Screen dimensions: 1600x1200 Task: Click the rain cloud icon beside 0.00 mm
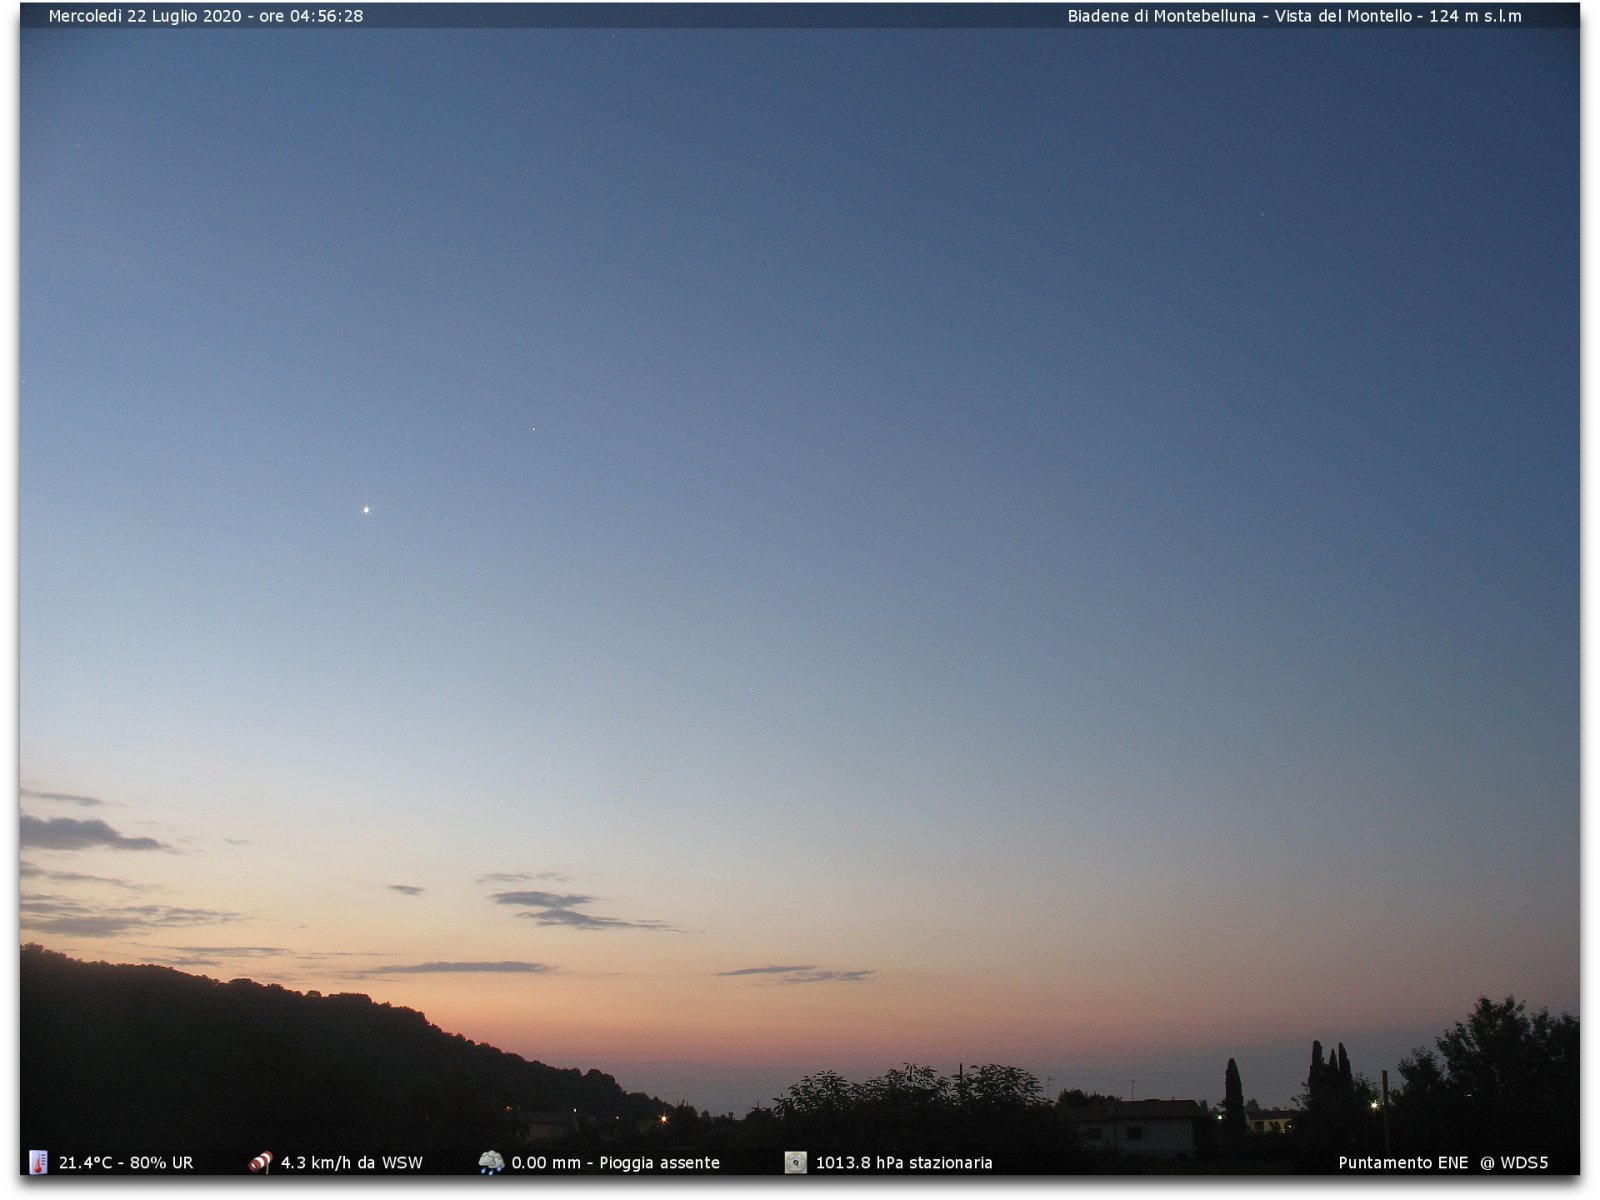[491, 1162]
